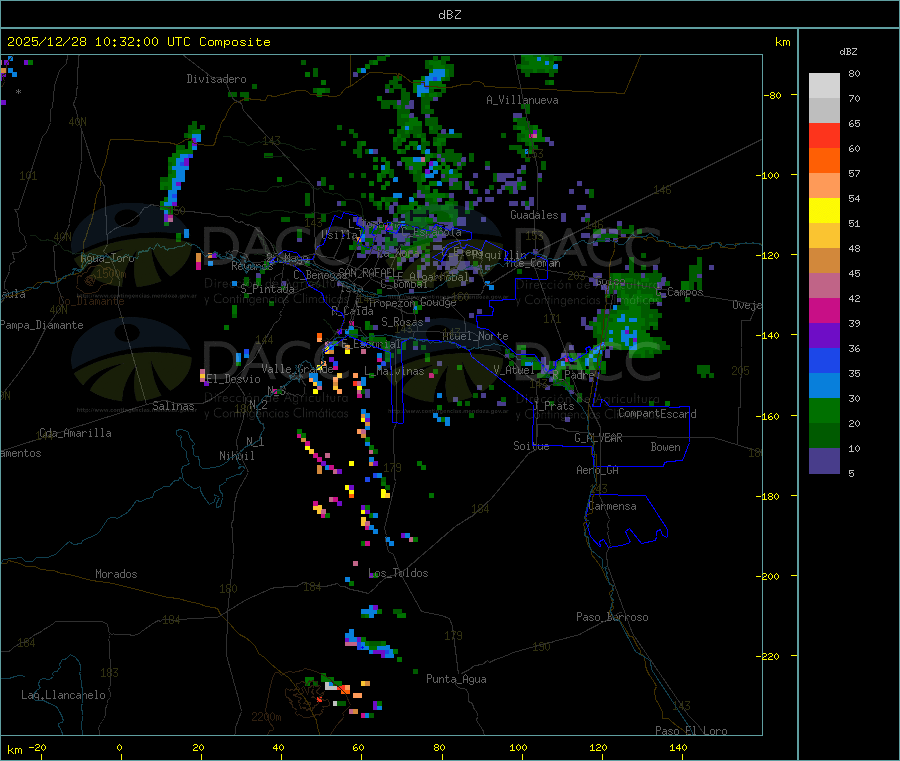This screenshot has height=761, width=900.
Task: Select the red 60-65 dBZ legend band
Action: (x=824, y=135)
